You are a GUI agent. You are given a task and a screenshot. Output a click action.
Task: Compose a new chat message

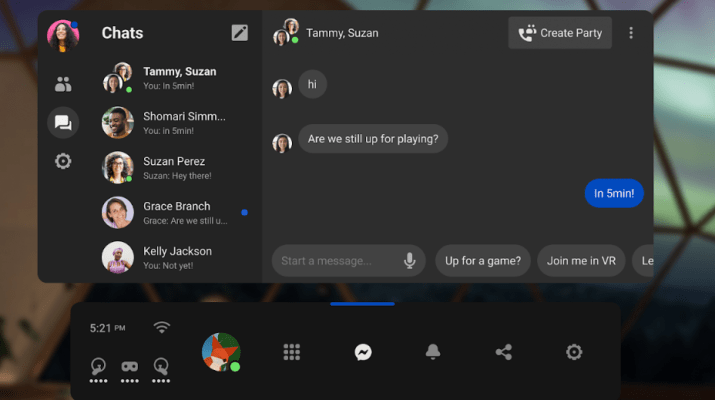(239, 33)
